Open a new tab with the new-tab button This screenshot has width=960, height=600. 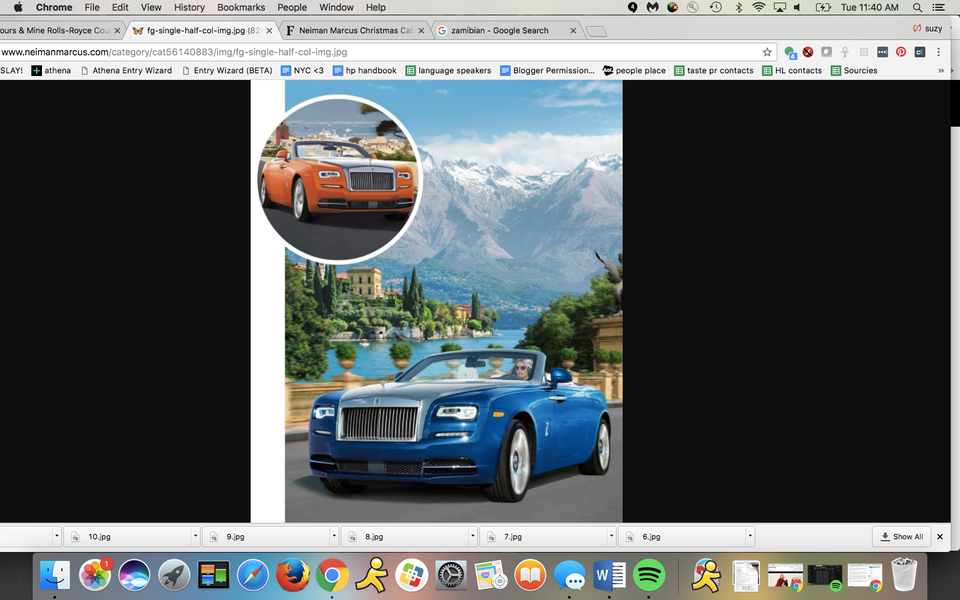click(x=596, y=31)
